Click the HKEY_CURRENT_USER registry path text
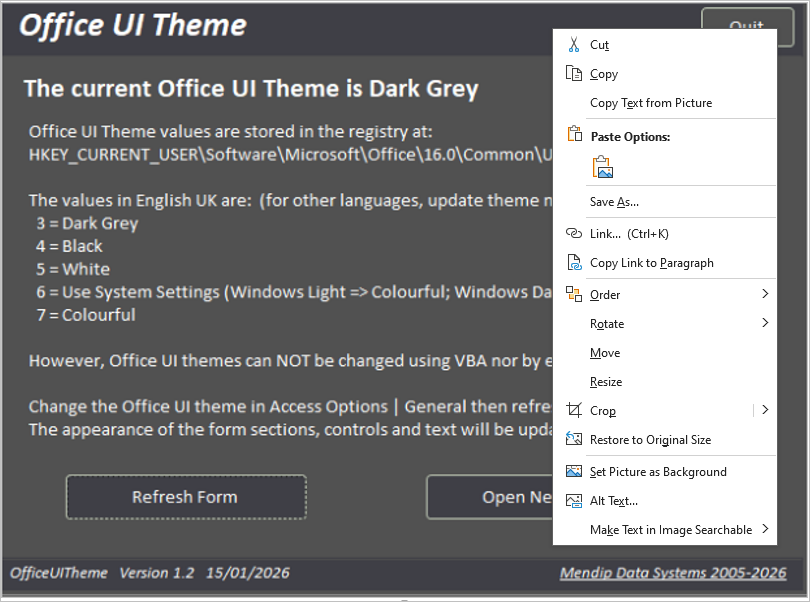The width and height of the screenshot is (810, 602). pyautogui.click(x=290, y=155)
